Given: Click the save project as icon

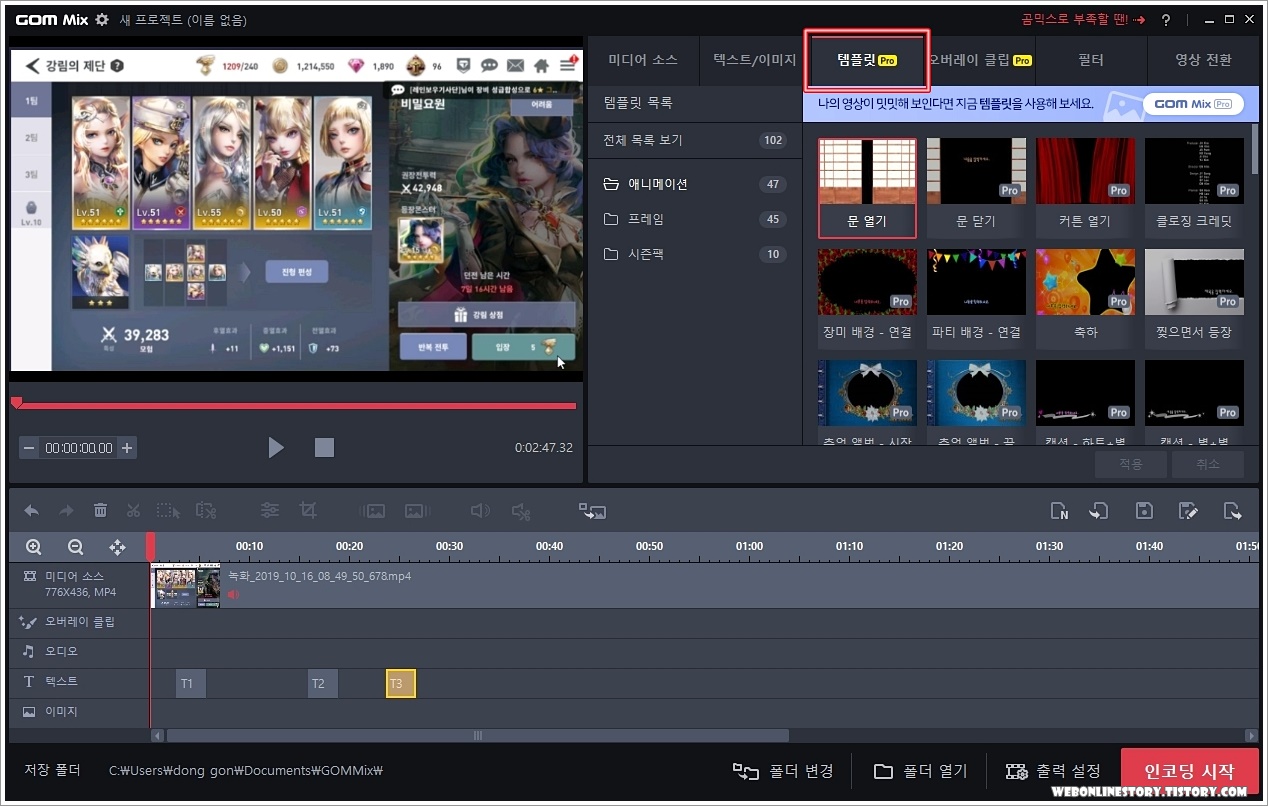Looking at the screenshot, I should (x=1188, y=511).
